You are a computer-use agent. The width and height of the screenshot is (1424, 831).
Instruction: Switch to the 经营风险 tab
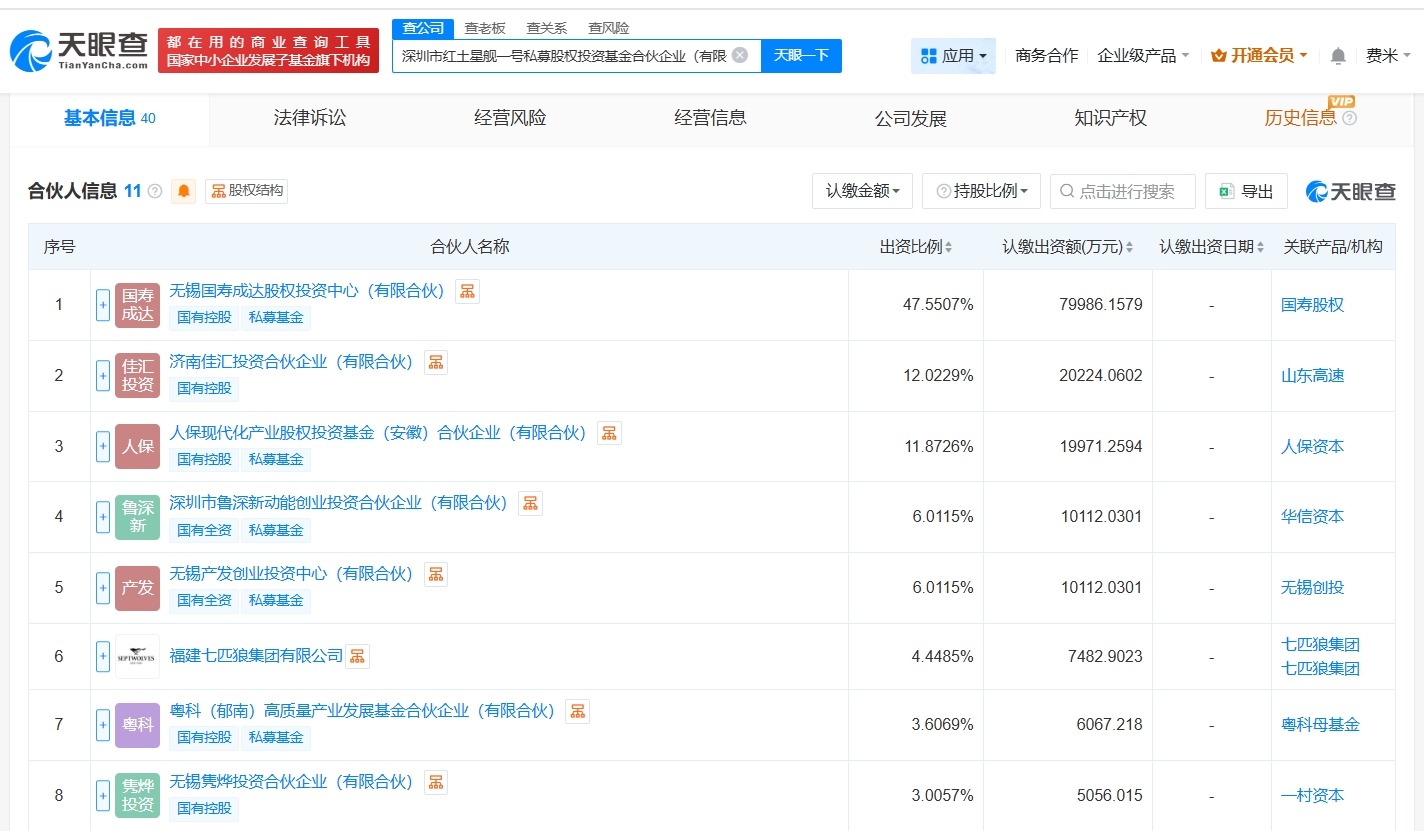[508, 117]
